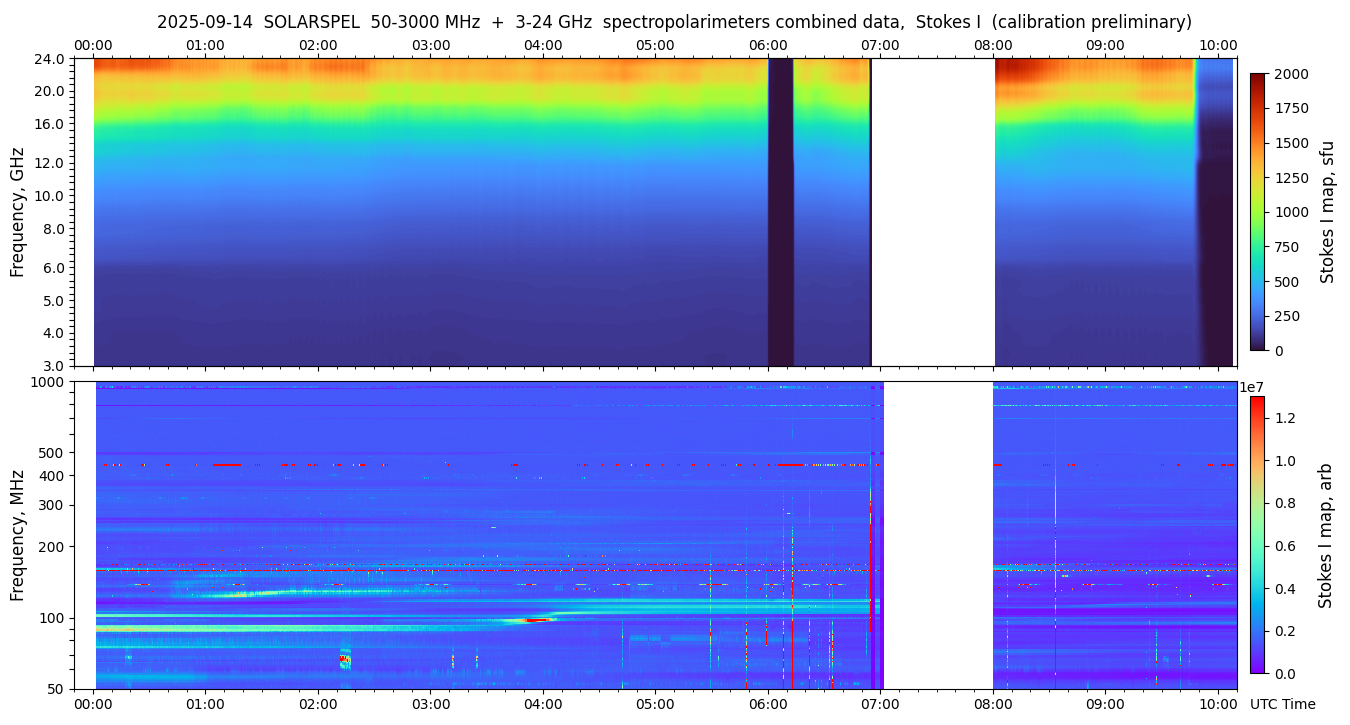
Task: Click the 03:00 tick on bottom axis
Action: coord(431,704)
